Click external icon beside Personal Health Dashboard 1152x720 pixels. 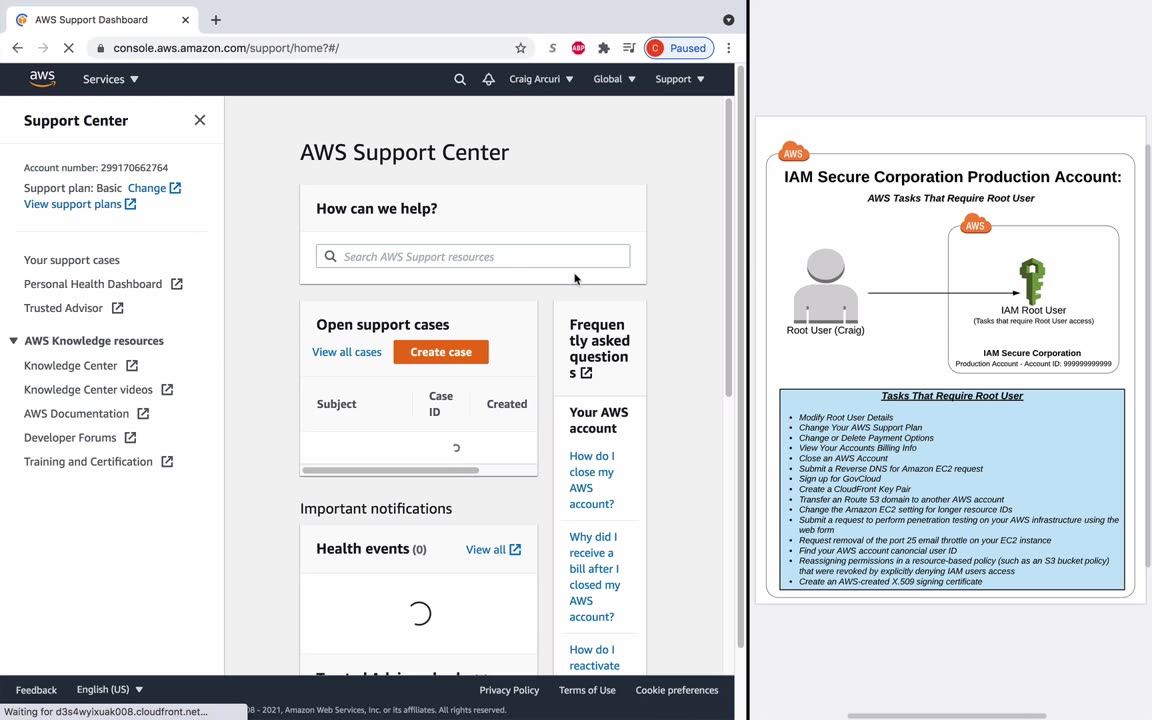pyautogui.click(x=176, y=284)
